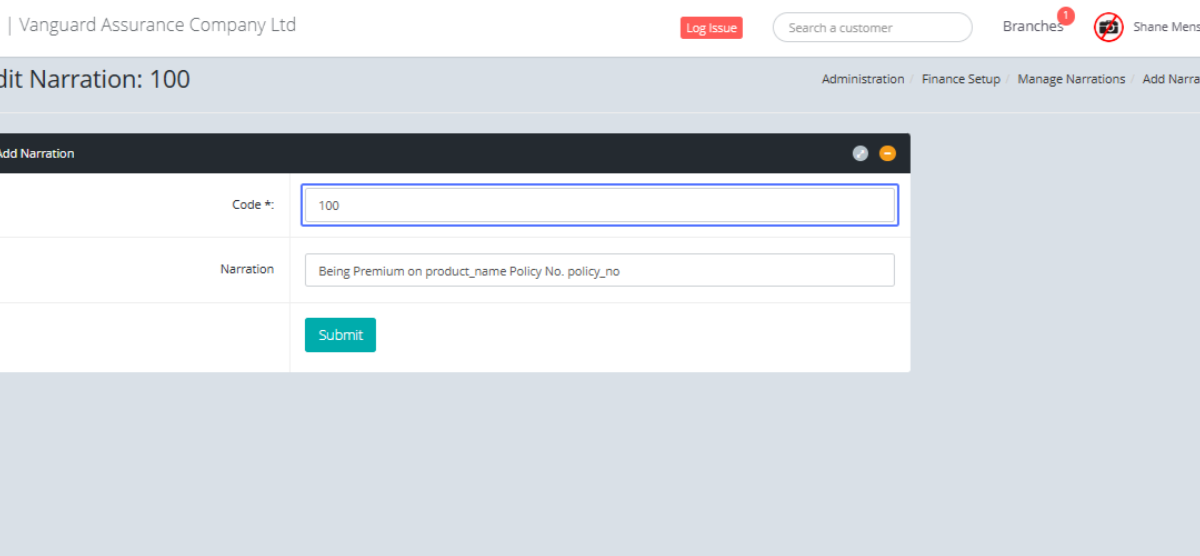Click the Add Narration panel header title
This screenshot has width=1200, height=556.
coord(36,154)
